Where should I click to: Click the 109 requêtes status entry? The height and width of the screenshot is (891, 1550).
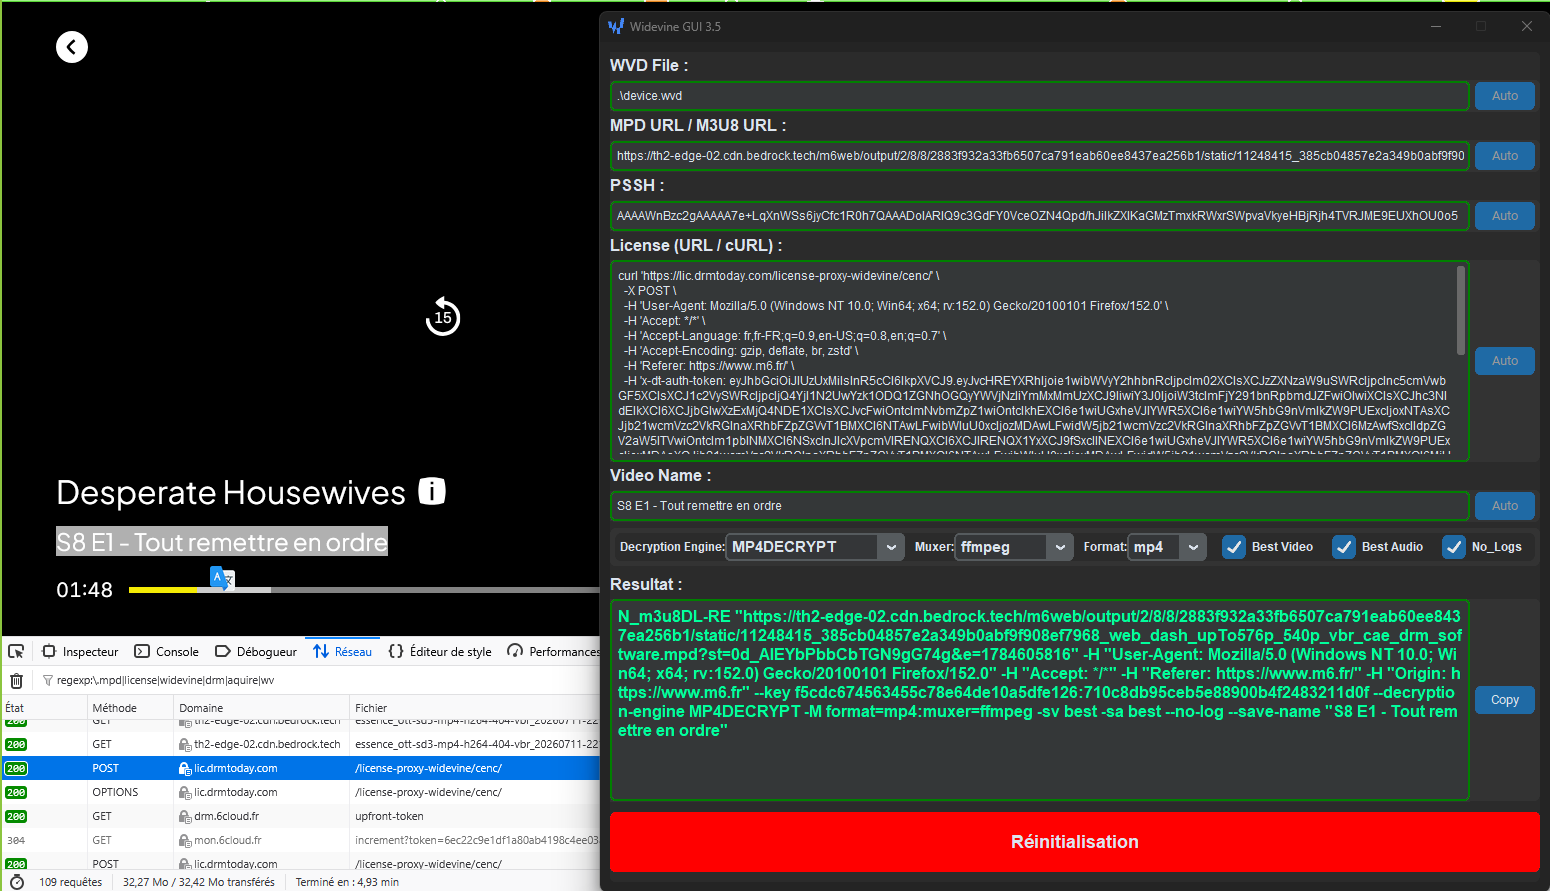(x=70, y=882)
